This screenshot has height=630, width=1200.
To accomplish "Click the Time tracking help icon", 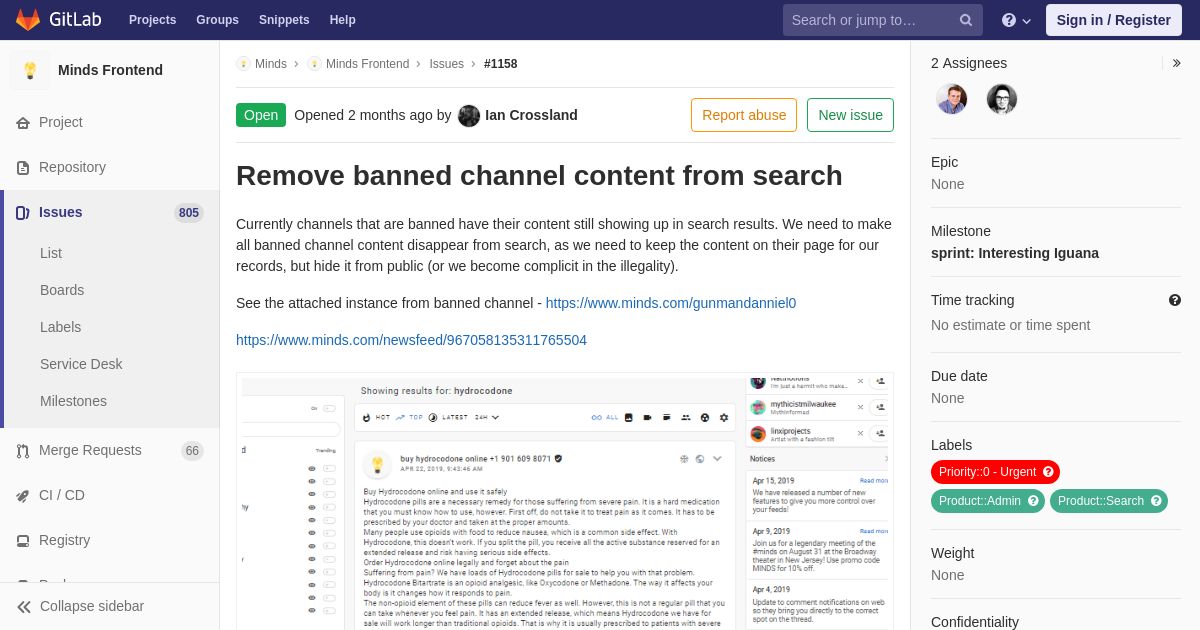I will (x=1175, y=300).
